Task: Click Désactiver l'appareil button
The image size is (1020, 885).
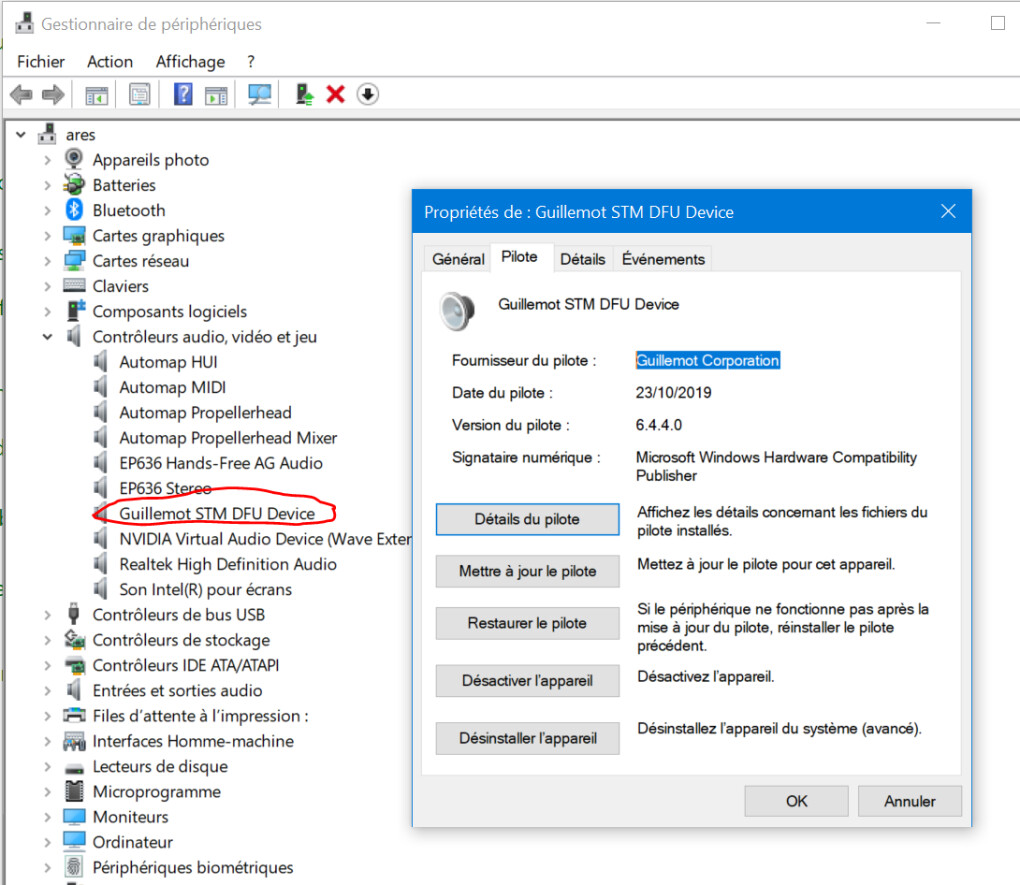Action: pos(527,681)
